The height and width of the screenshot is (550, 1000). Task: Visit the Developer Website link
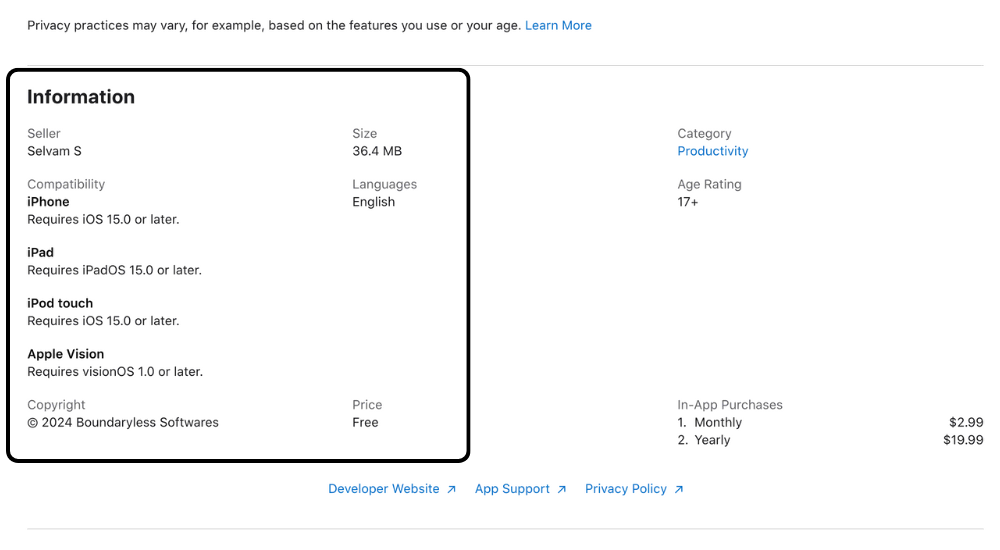[384, 489]
